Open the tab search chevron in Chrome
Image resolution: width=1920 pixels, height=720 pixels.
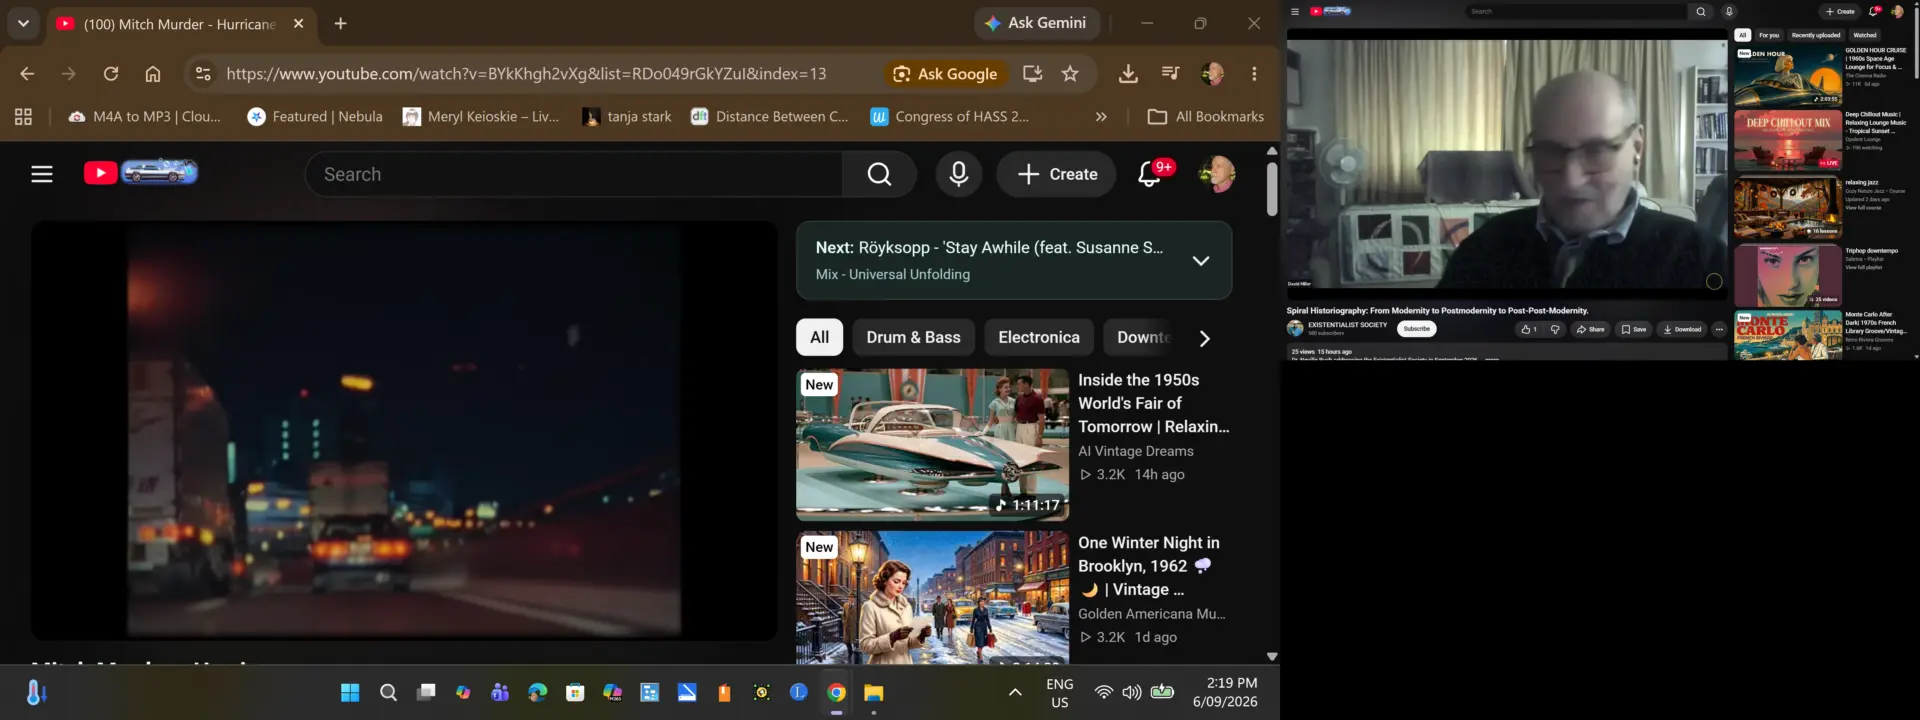coord(23,23)
